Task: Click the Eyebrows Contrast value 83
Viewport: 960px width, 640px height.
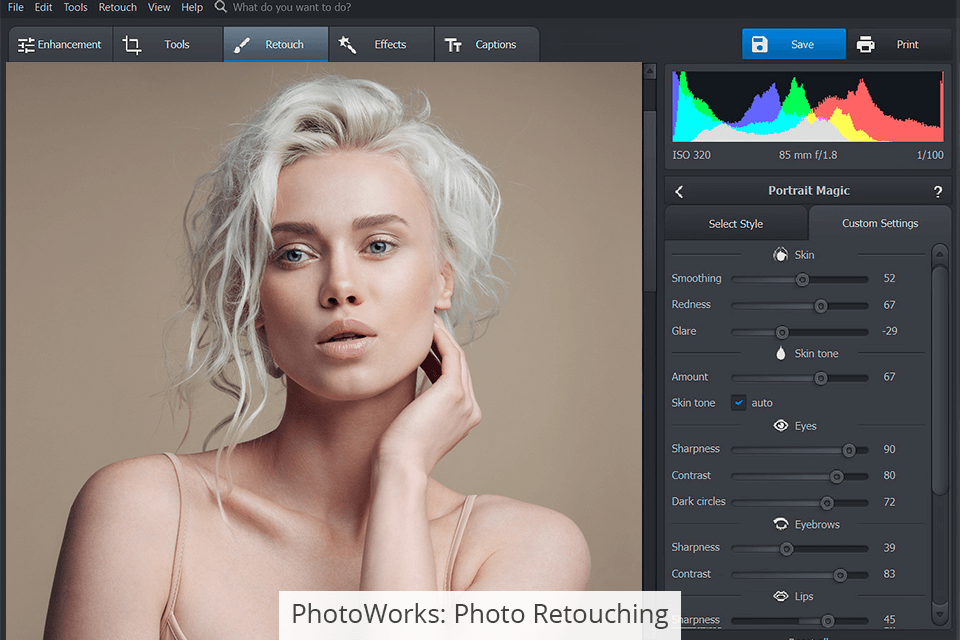Action: pyautogui.click(x=889, y=574)
